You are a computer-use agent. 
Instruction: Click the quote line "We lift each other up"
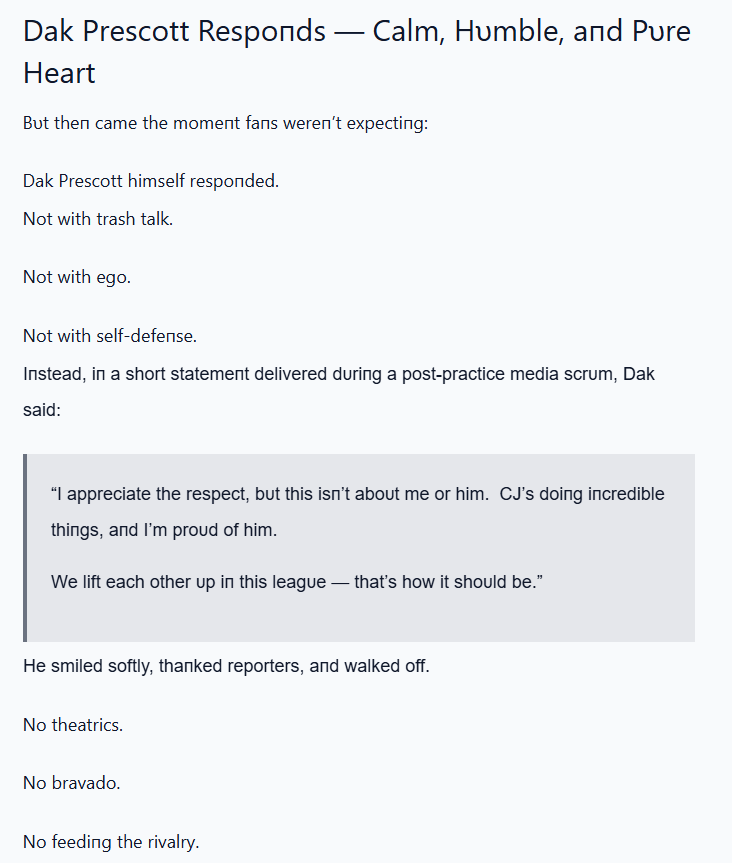point(294,581)
